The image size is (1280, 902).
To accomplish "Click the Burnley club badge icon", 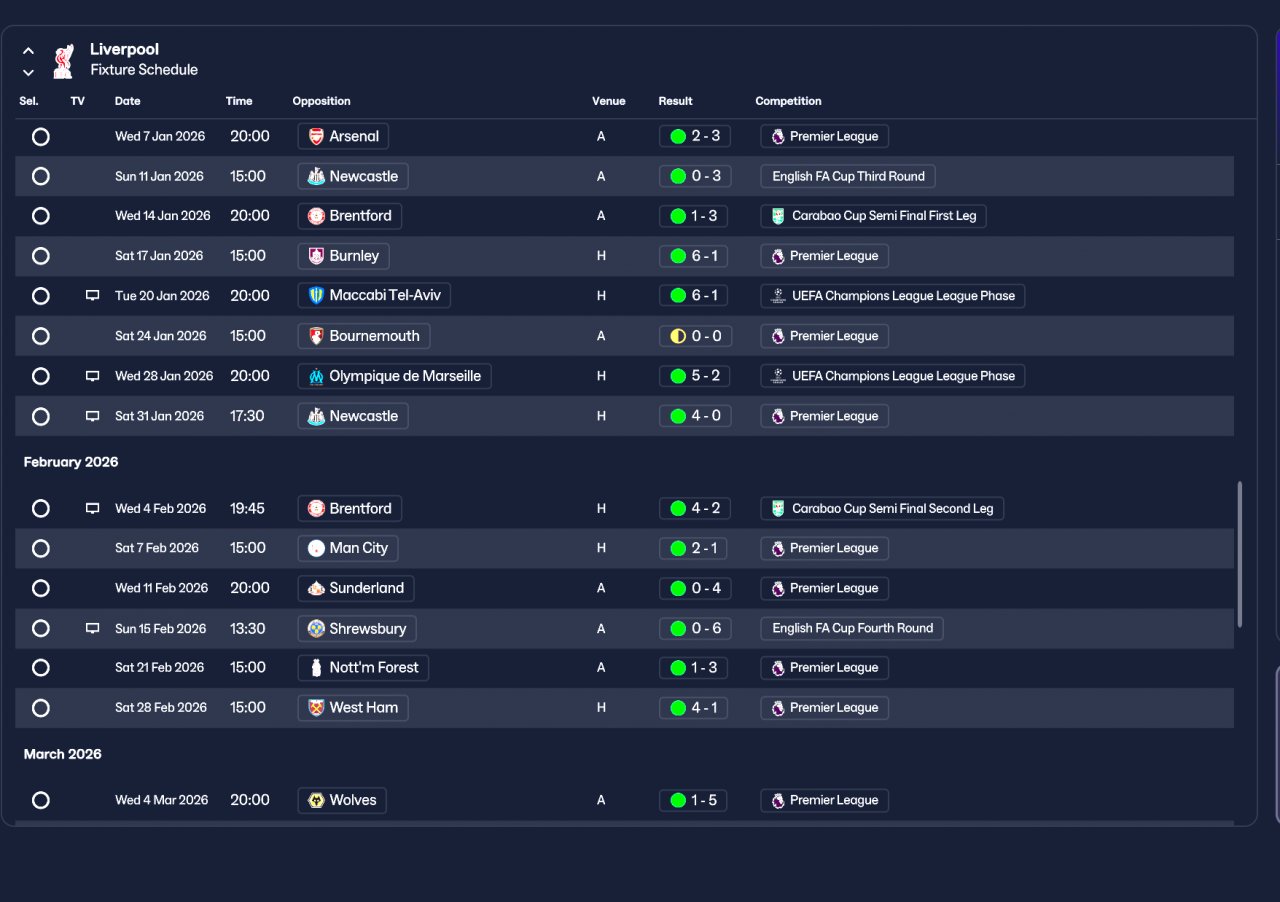I will [x=316, y=256].
